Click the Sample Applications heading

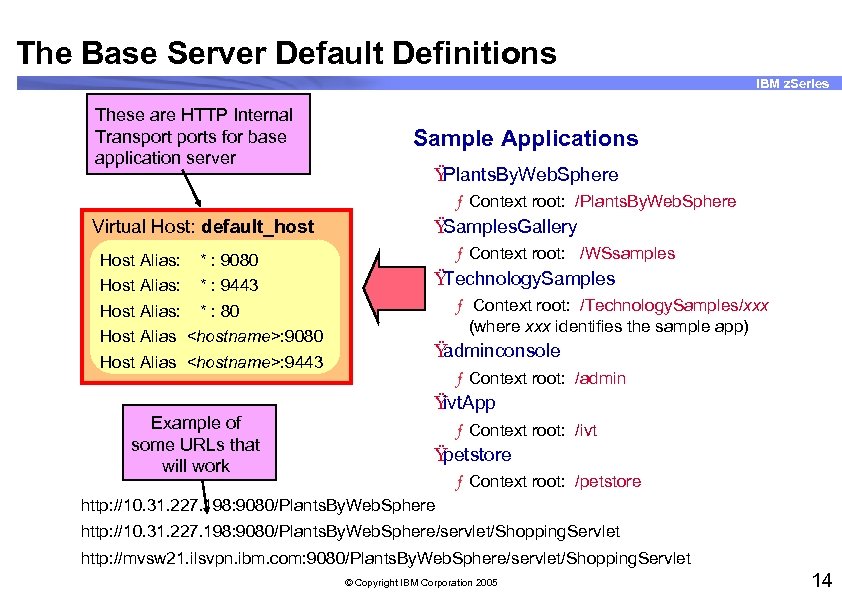[525, 138]
